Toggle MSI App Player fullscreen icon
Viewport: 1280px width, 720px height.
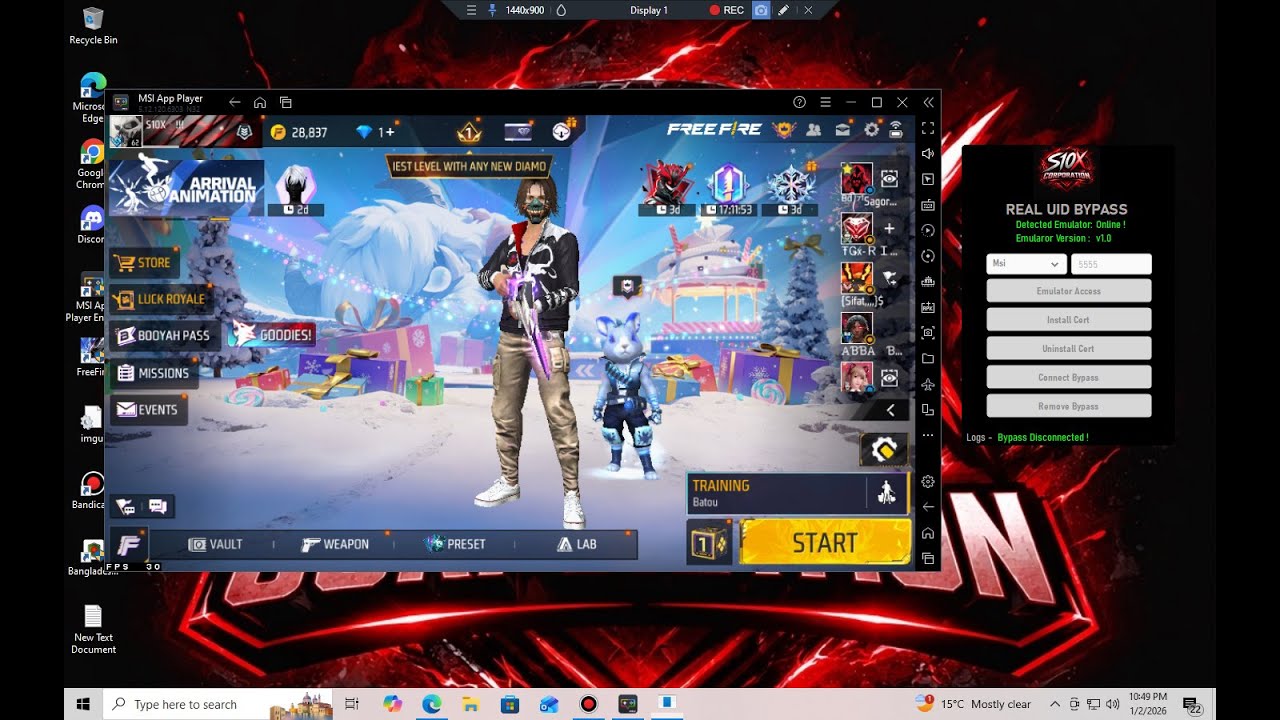[928, 128]
